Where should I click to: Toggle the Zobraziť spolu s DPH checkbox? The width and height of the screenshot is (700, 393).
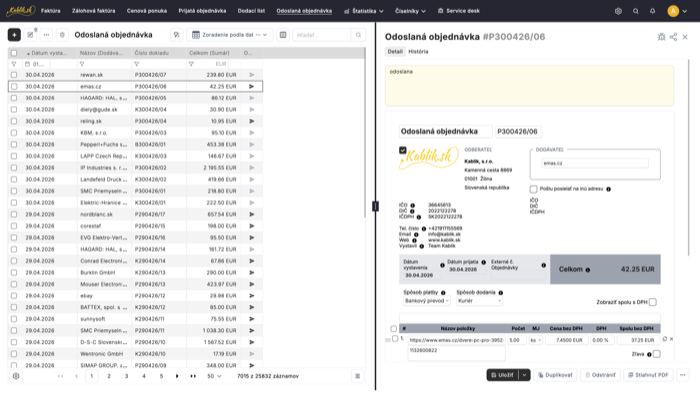[x=653, y=302]
